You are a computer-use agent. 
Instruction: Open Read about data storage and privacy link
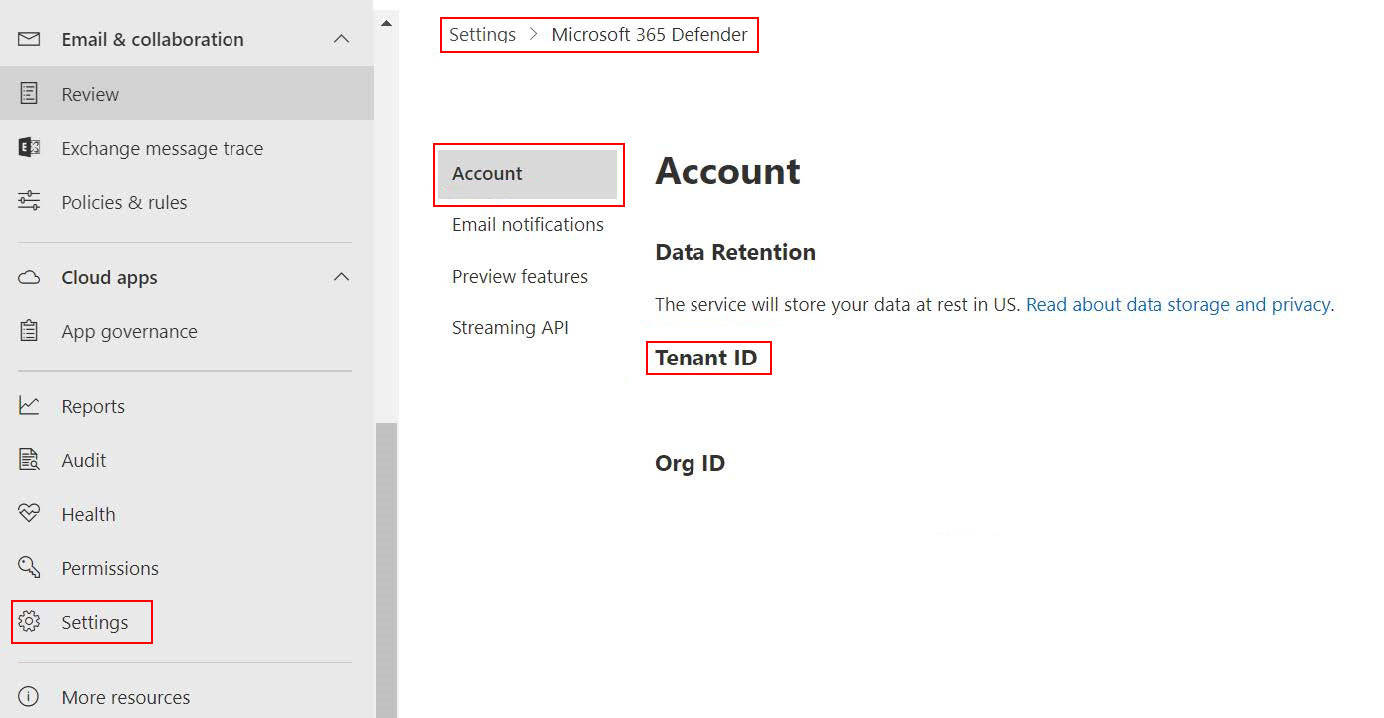[x=1178, y=305]
